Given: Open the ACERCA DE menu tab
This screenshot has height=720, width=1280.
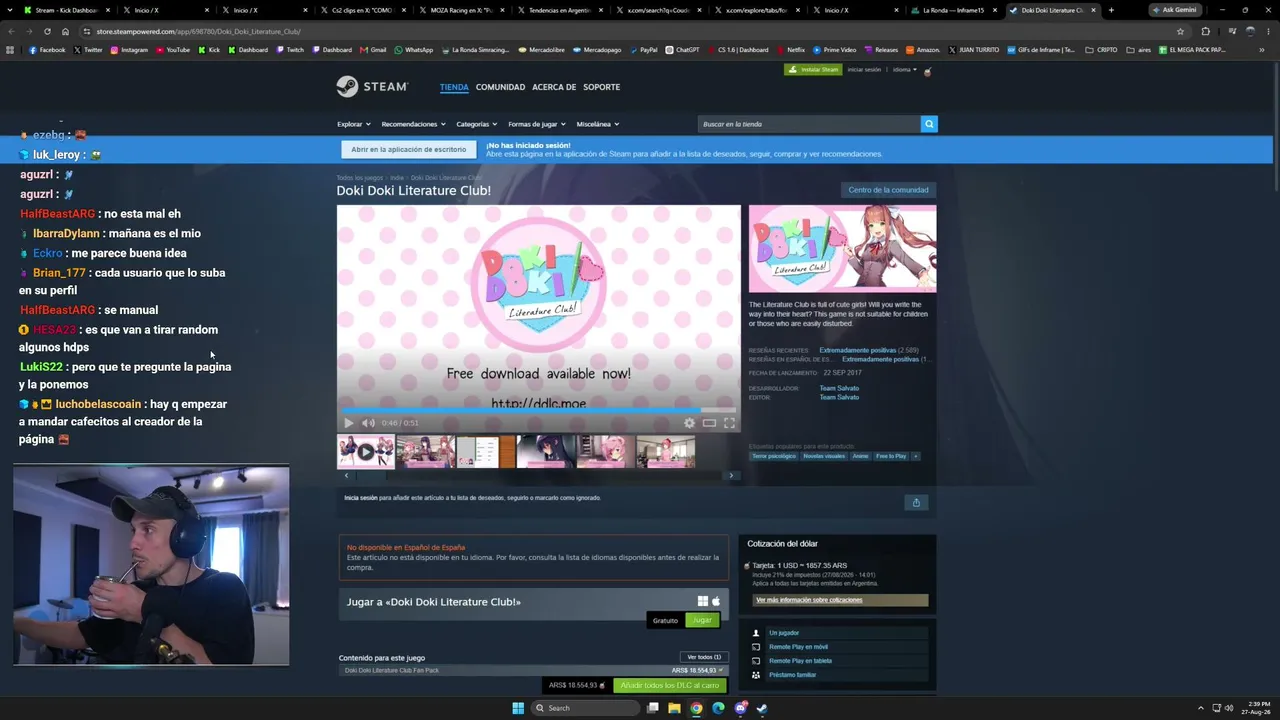Looking at the screenshot, I should [x=554, y=87].
